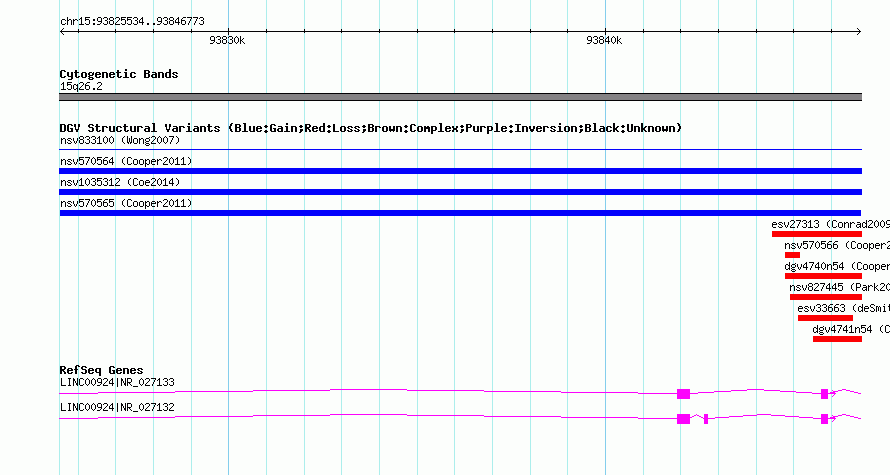Click the red esv27313 loss bar
The height and width of the screenshot is (475, 890).
[x=817, y=234]
